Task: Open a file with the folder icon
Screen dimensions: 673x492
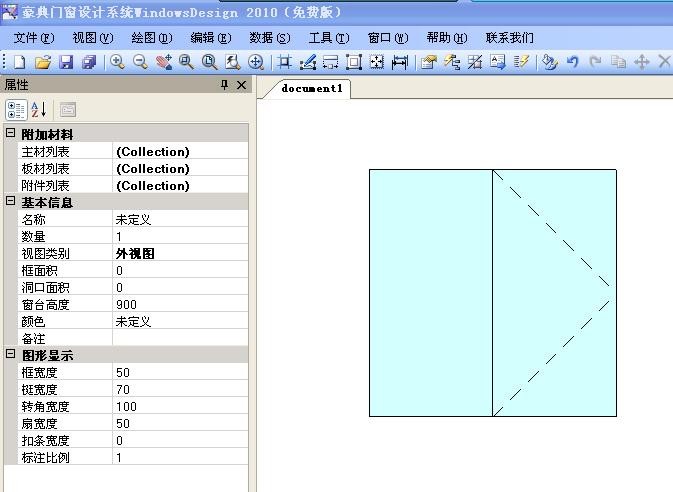Action: [42, 62]
